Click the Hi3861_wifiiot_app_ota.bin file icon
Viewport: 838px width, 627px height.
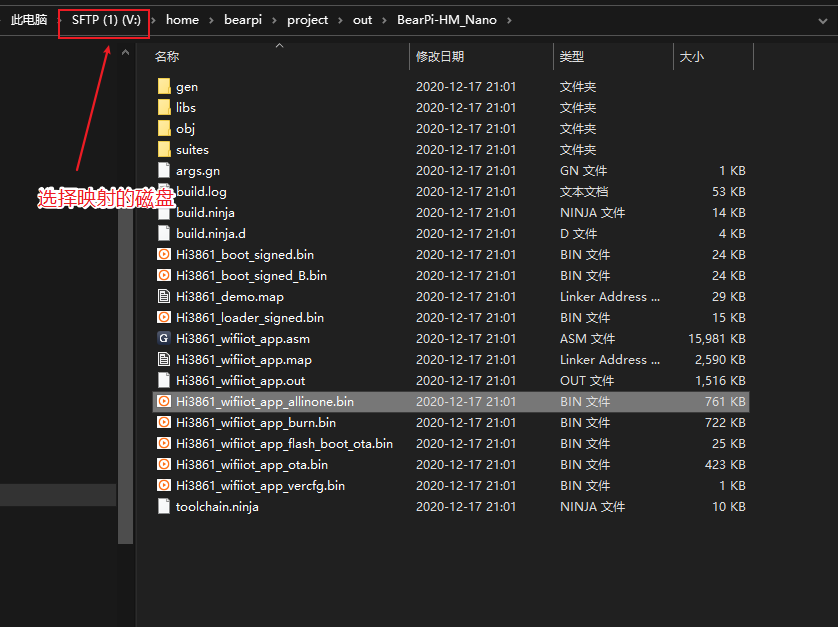pyautogui.click(x=165, y=465)
